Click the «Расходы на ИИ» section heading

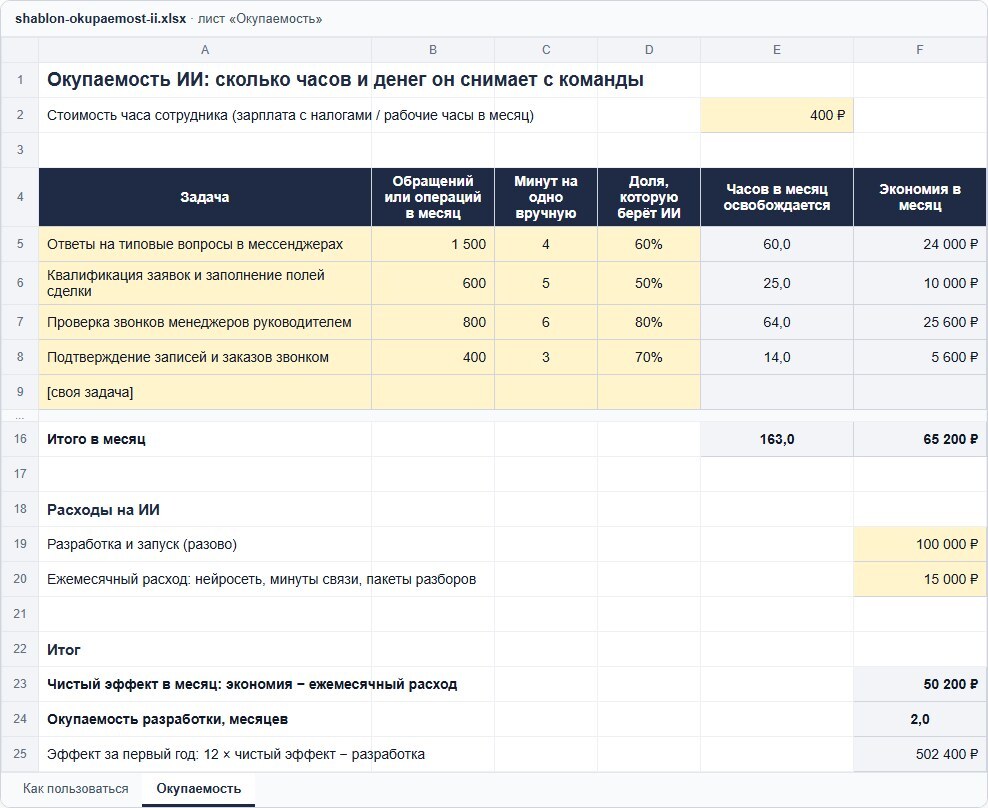pos(103,509)
